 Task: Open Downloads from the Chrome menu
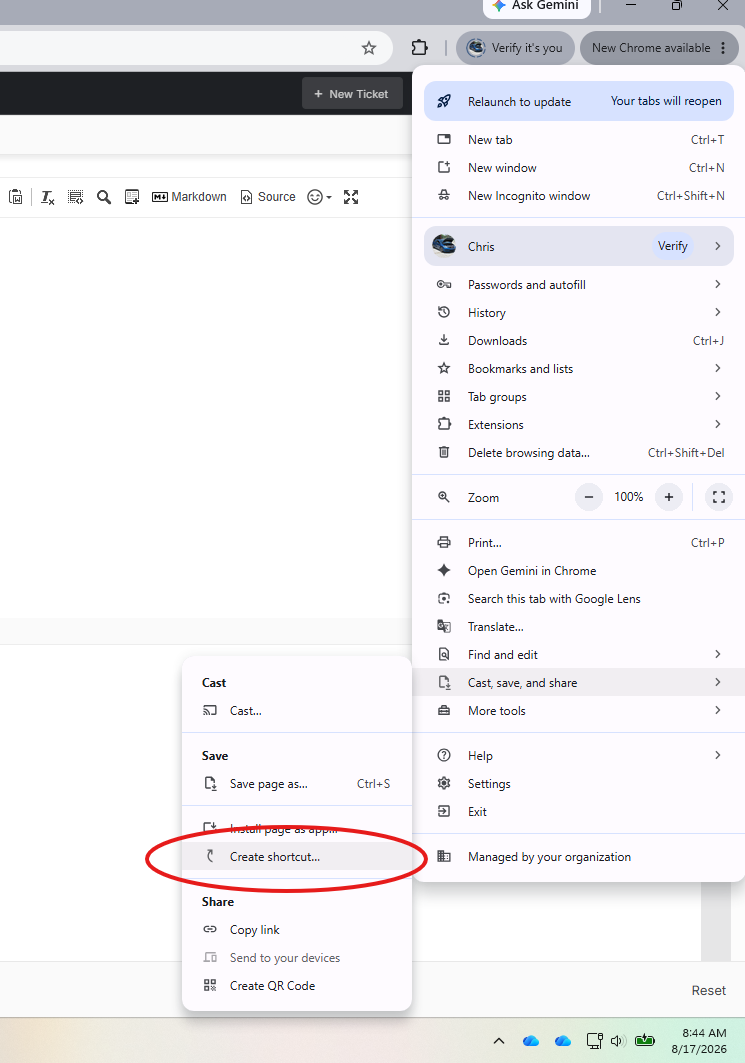[579, 341]
